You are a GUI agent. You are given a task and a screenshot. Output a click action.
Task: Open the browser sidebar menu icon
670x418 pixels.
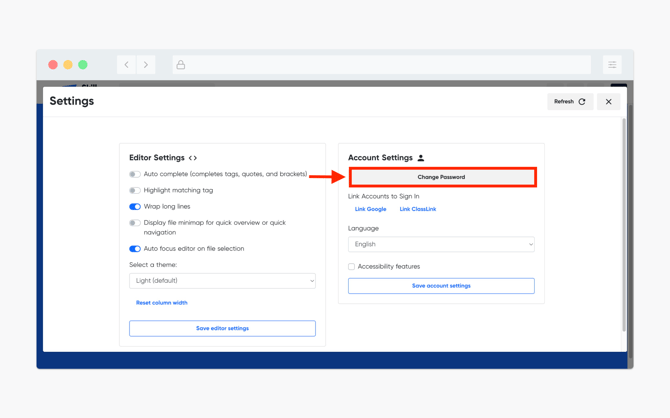coord(612,65)
